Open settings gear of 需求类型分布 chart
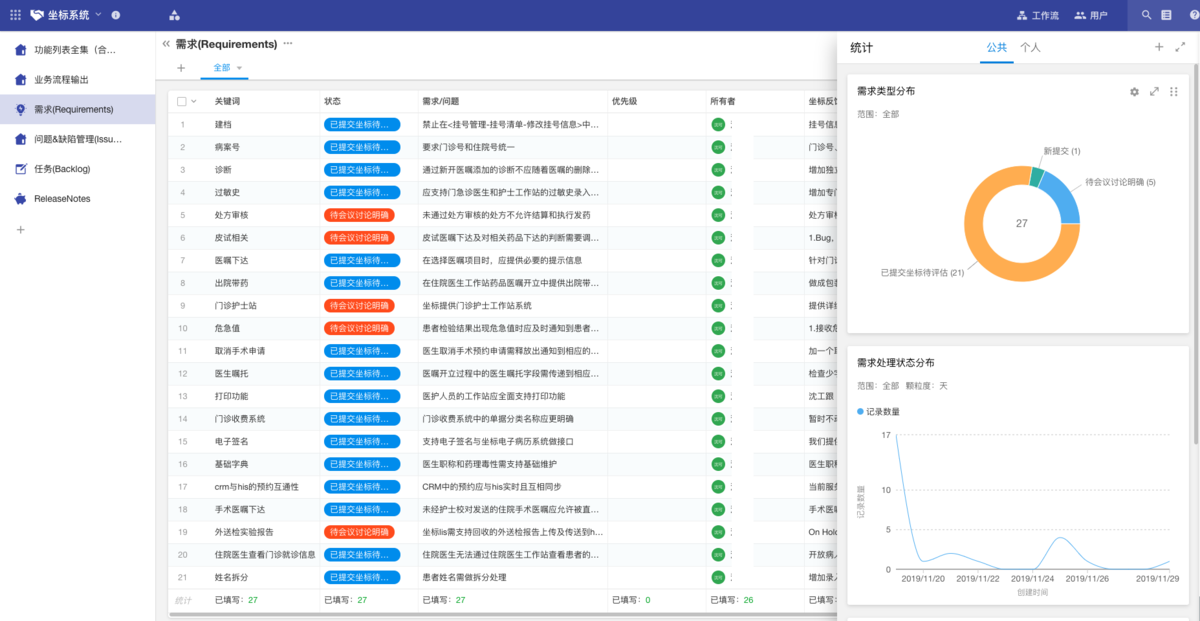 (1134, 91)
